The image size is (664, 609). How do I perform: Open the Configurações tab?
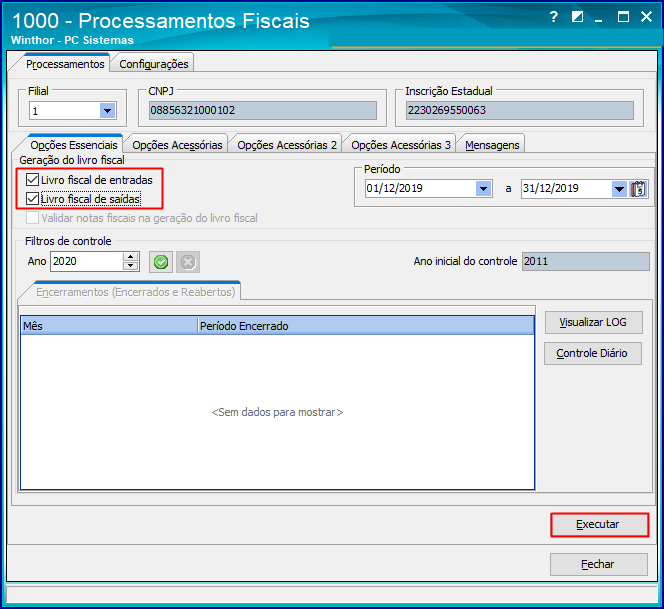154,64
